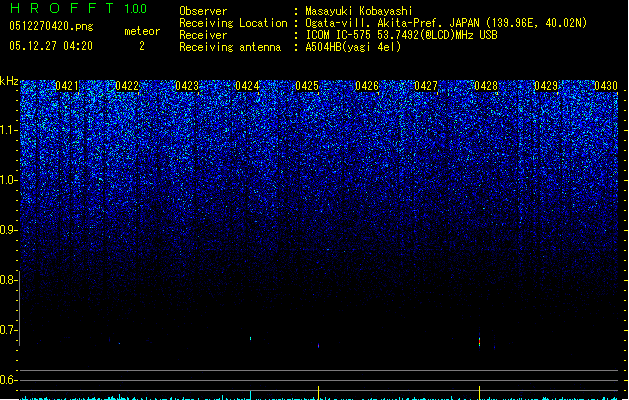Select the filename 0512270420.png
Image resolution: width=629 pixels, height=400 pixels.
[51, 26]
